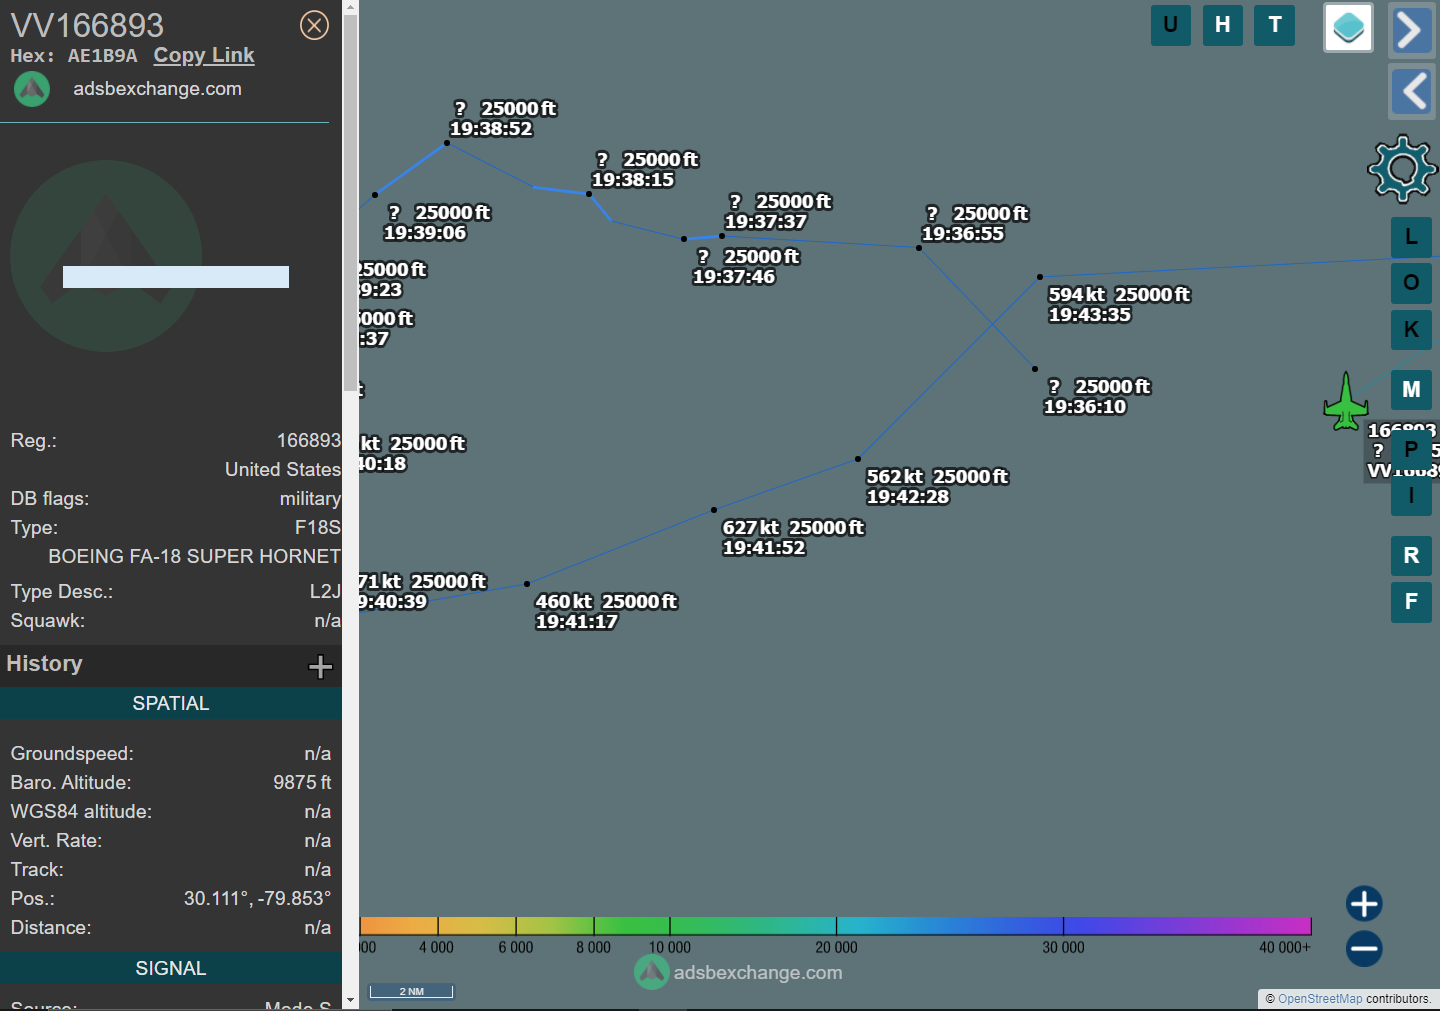The image size is (1440, 1011).
Task: Click the panel scrollbar up arrow
Action: [350, 8]
